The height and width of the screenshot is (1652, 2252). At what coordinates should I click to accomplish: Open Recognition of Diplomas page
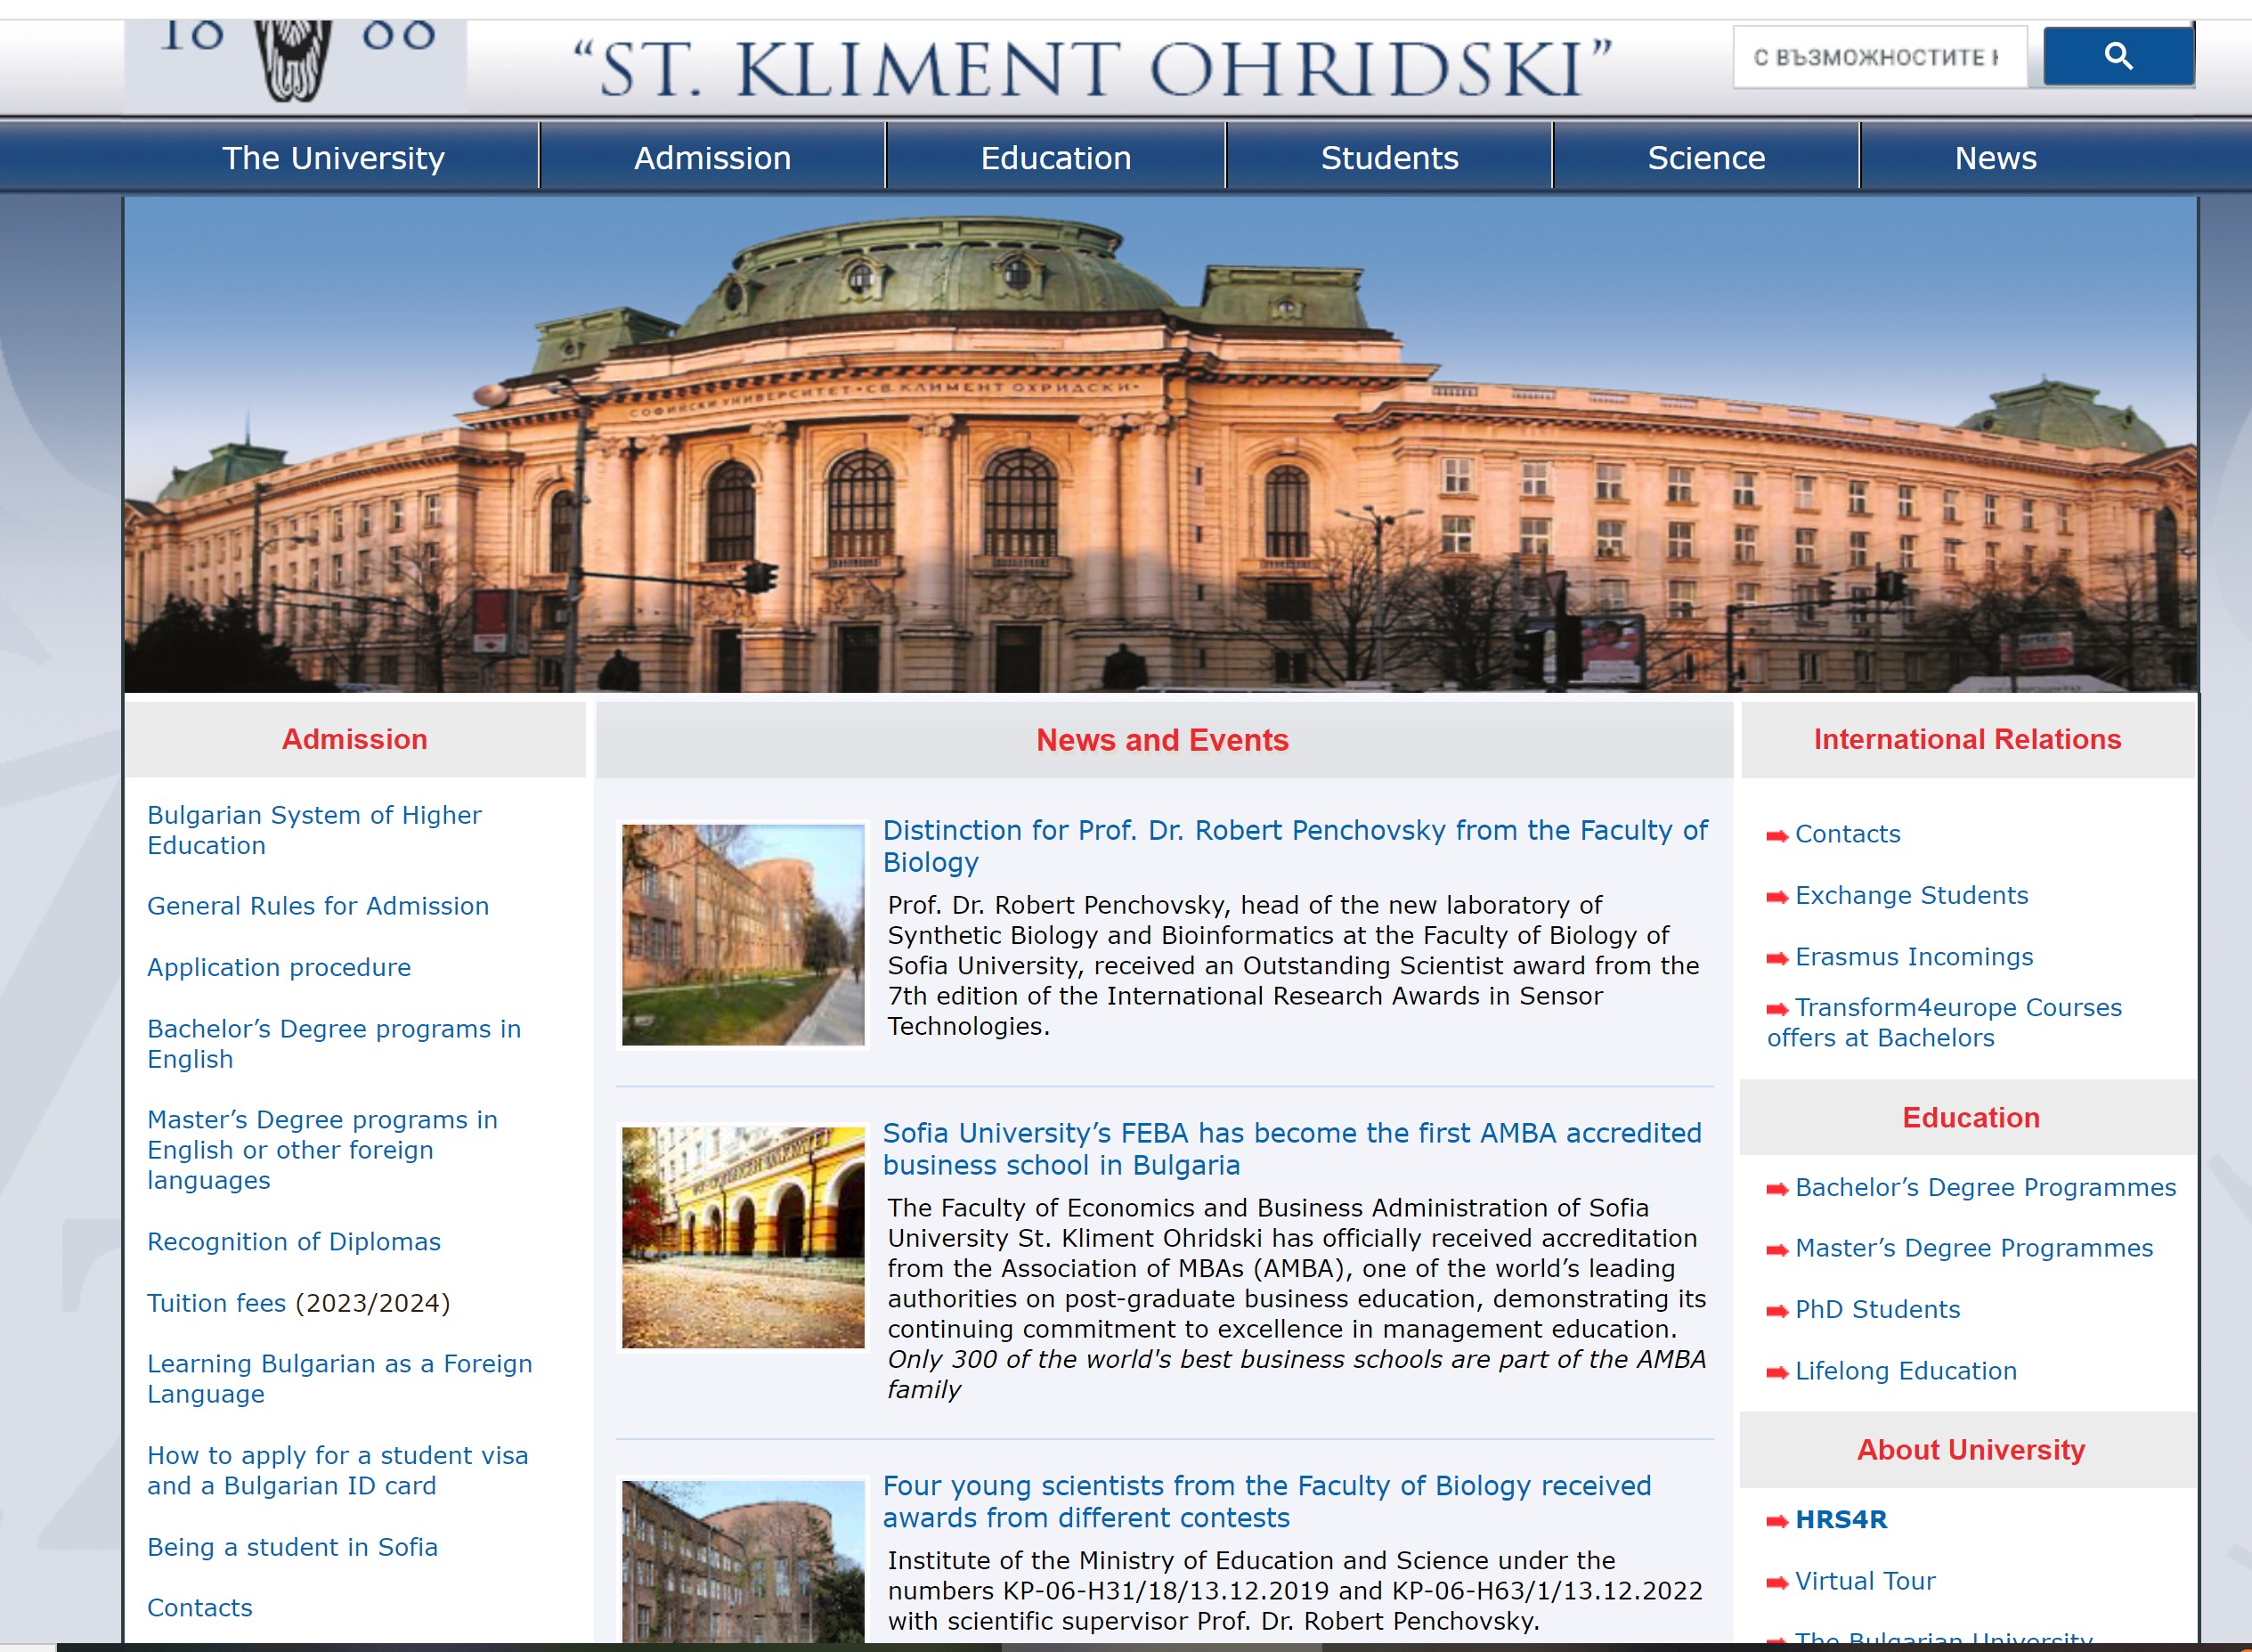pos(294,1242)
